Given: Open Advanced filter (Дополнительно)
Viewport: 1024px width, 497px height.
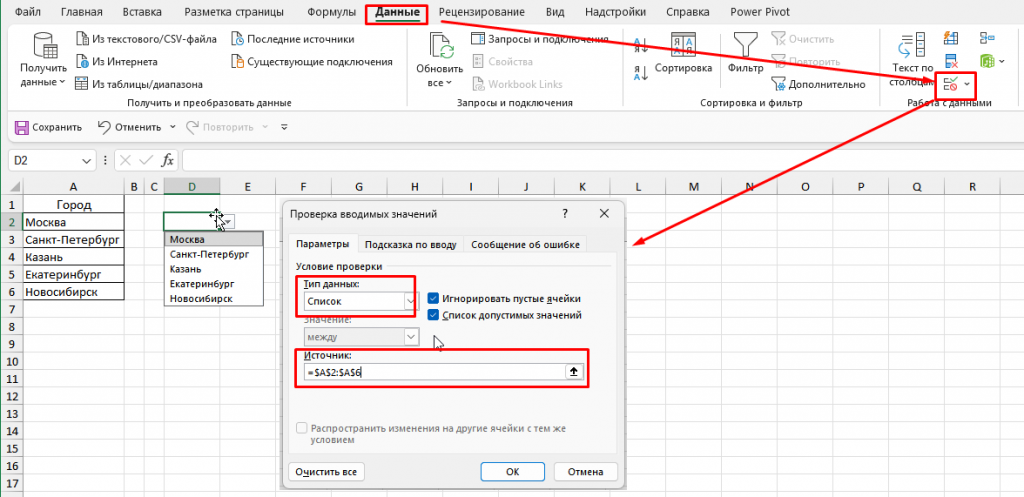Looking at the screenshot, I should [x=818, y=84].
